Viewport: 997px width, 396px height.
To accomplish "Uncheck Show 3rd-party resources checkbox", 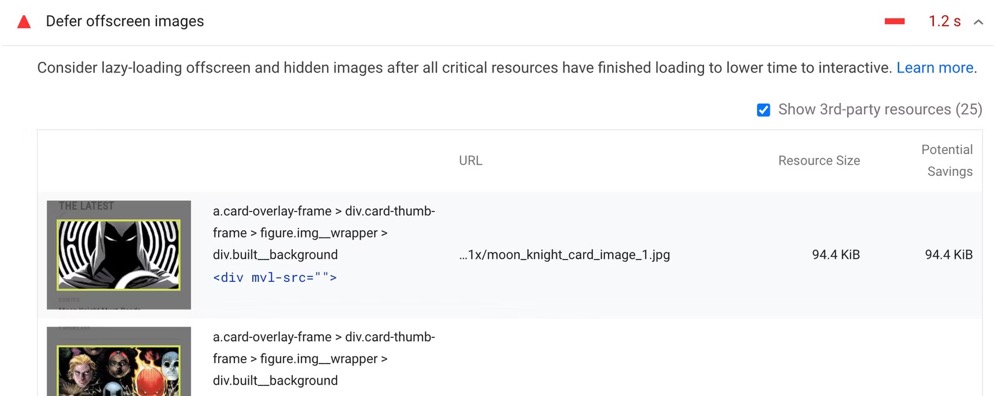I will tap(764, 110).
